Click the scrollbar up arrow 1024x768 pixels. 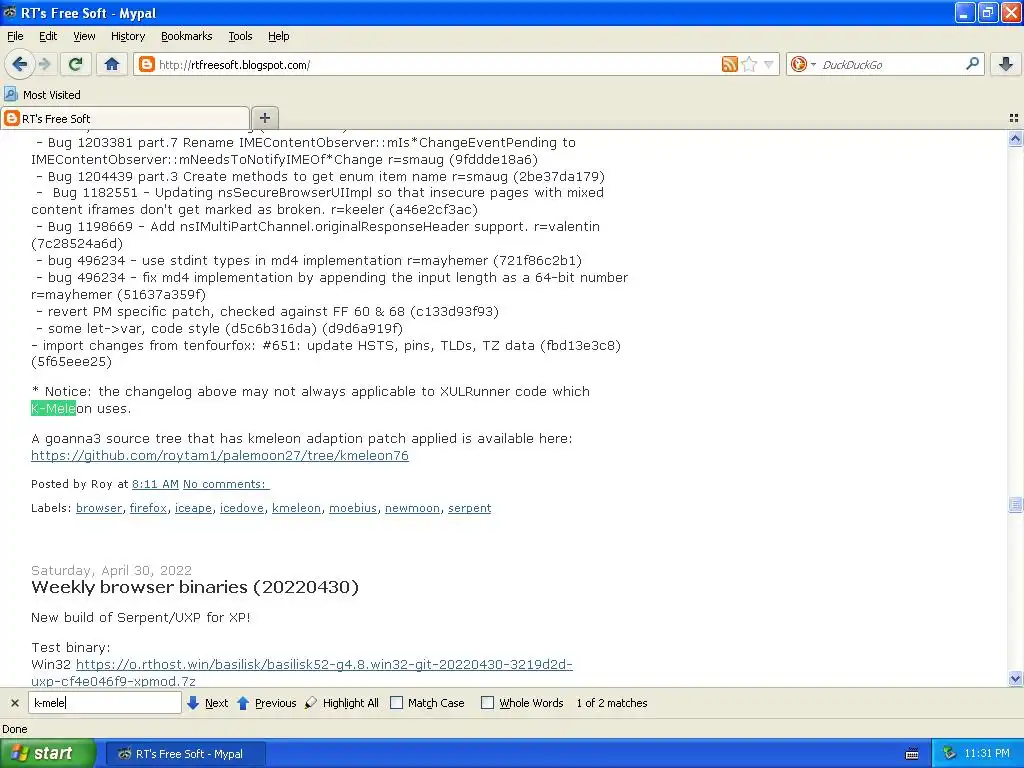click(1015, 138)
